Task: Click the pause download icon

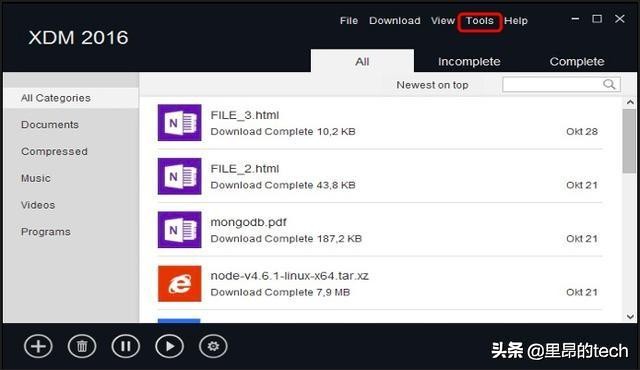Action: [126, 346]
